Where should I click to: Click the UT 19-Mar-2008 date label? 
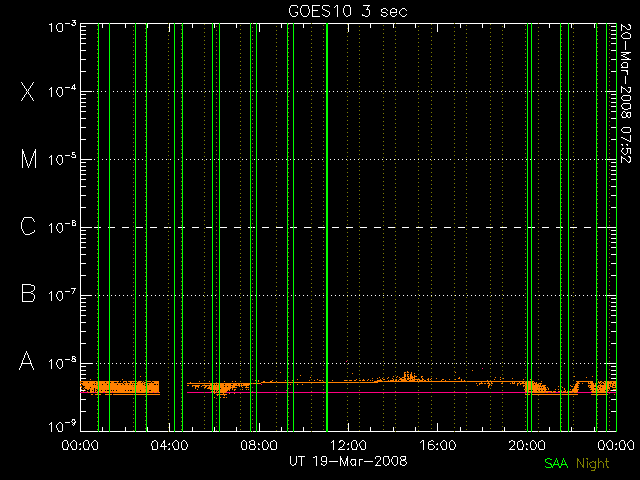(x=348, y=461)
